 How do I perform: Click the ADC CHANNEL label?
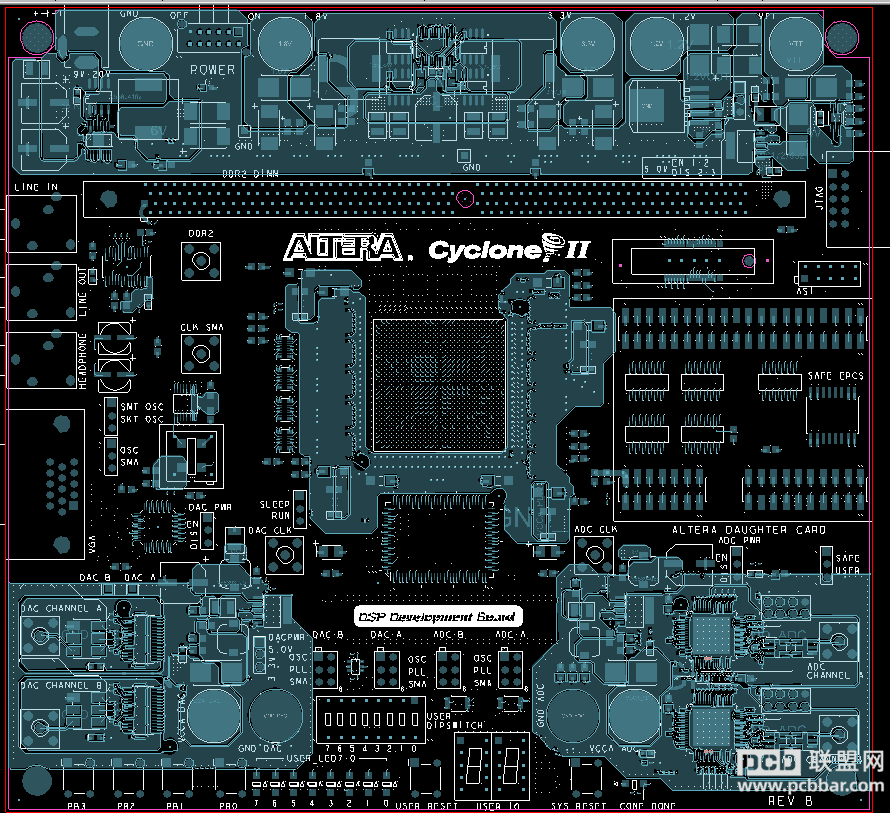pyautogui.click(x=833, y=670)
